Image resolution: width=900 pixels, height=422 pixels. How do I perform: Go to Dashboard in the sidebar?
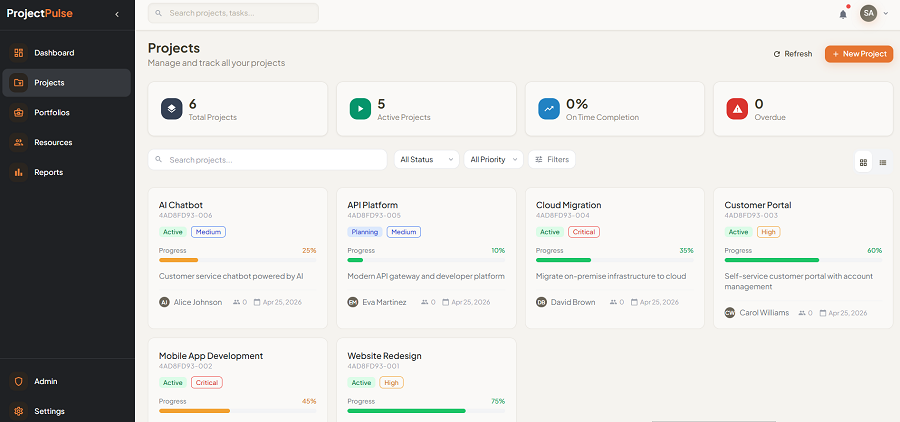click(54, 53)
